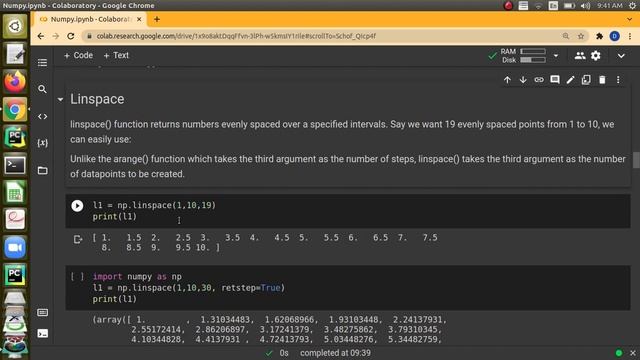Delete the Linspace cell
Screen dimensions: 640x360
pyautogui.click(x=602, y=80)
